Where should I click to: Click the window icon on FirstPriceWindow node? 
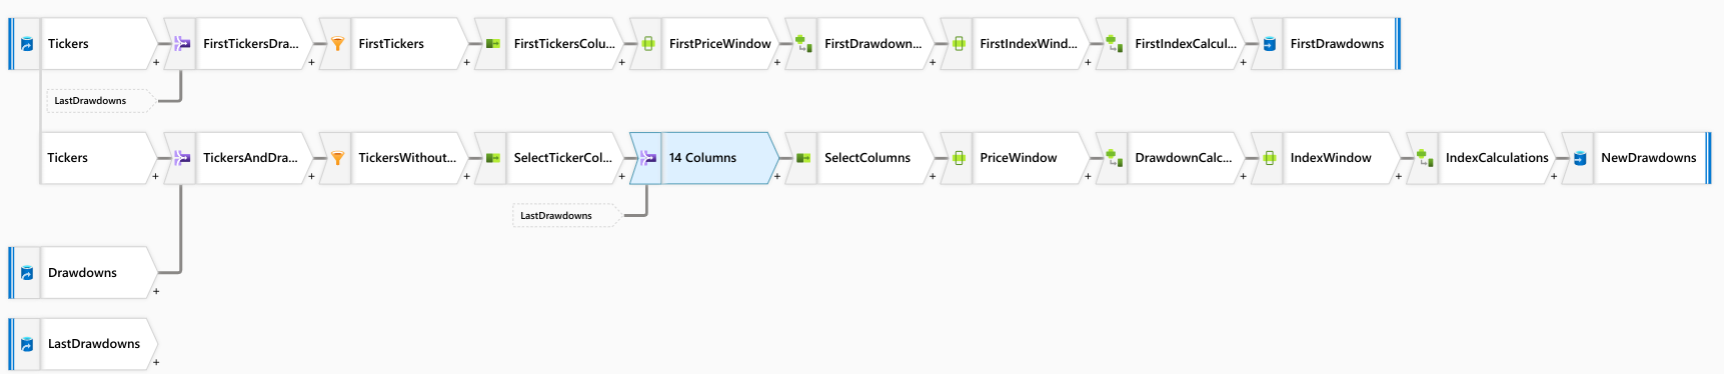coord(648,44)
